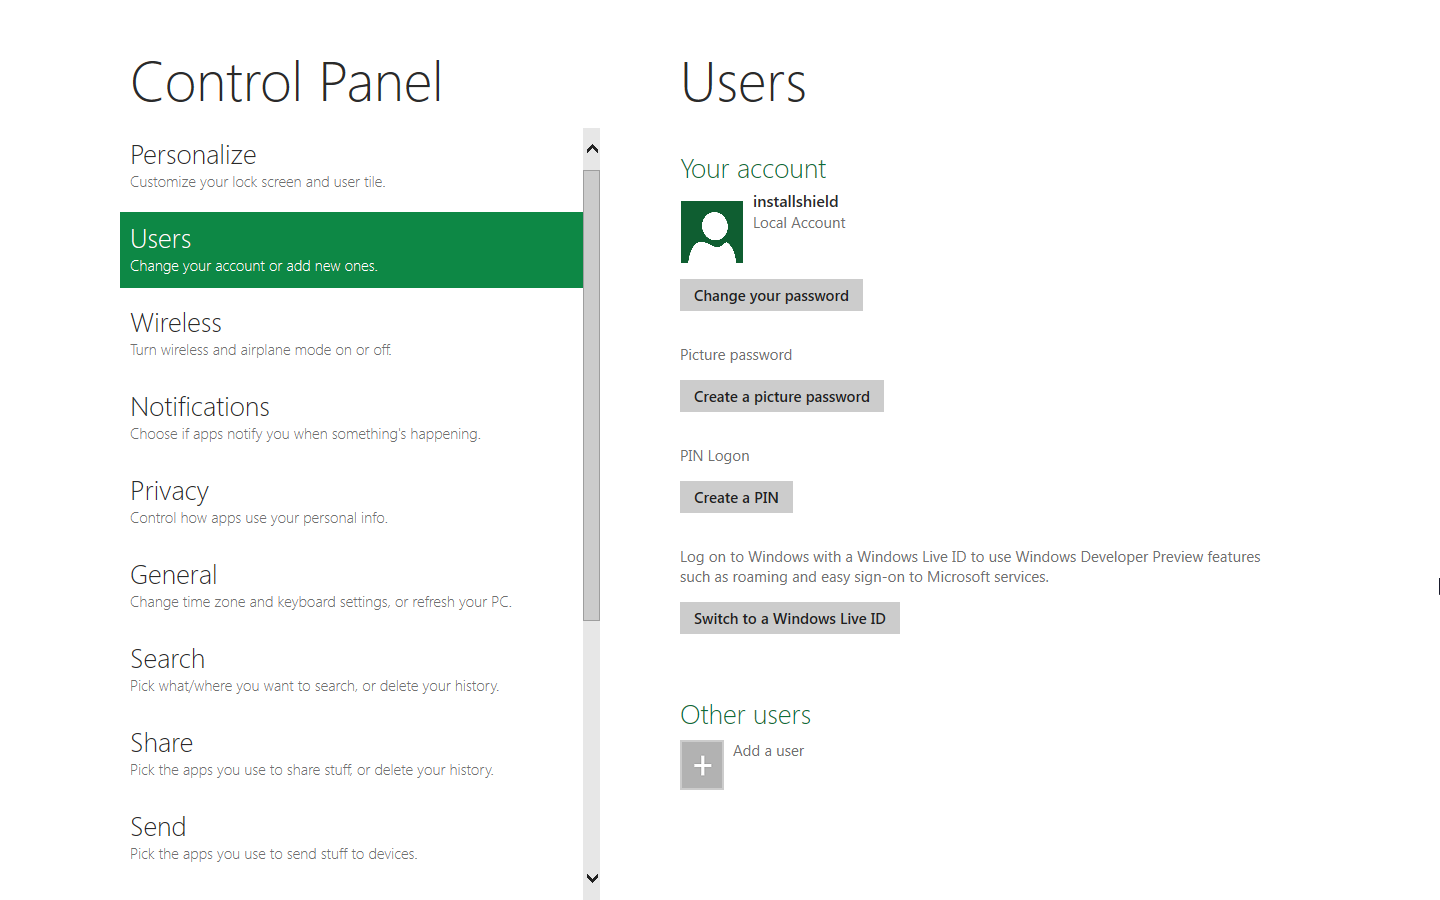
Task: Click the installshield account avatar picture
Action: click(711, 232)
